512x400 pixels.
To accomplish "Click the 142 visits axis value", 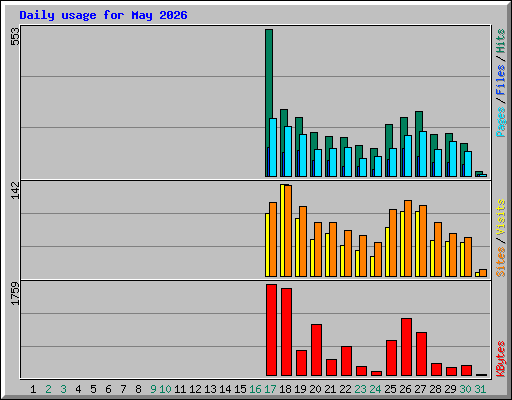I will [15, 191].
